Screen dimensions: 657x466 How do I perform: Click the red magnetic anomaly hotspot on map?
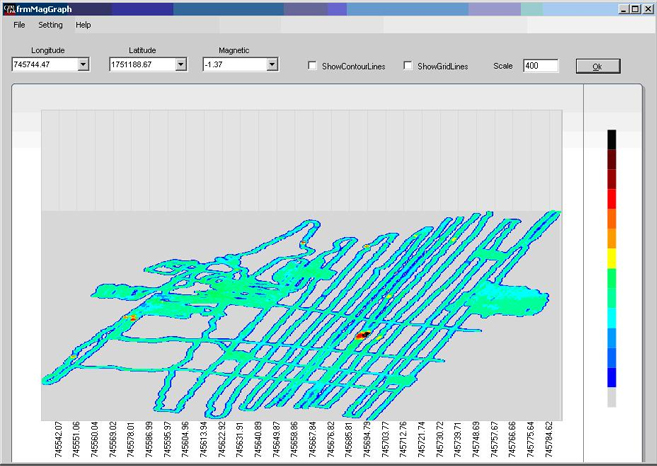[363, 336]
